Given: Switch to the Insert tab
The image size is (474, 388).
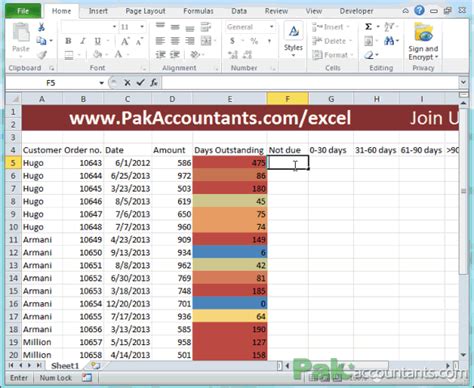Looking at the screenshot, I should pos(98,11).
